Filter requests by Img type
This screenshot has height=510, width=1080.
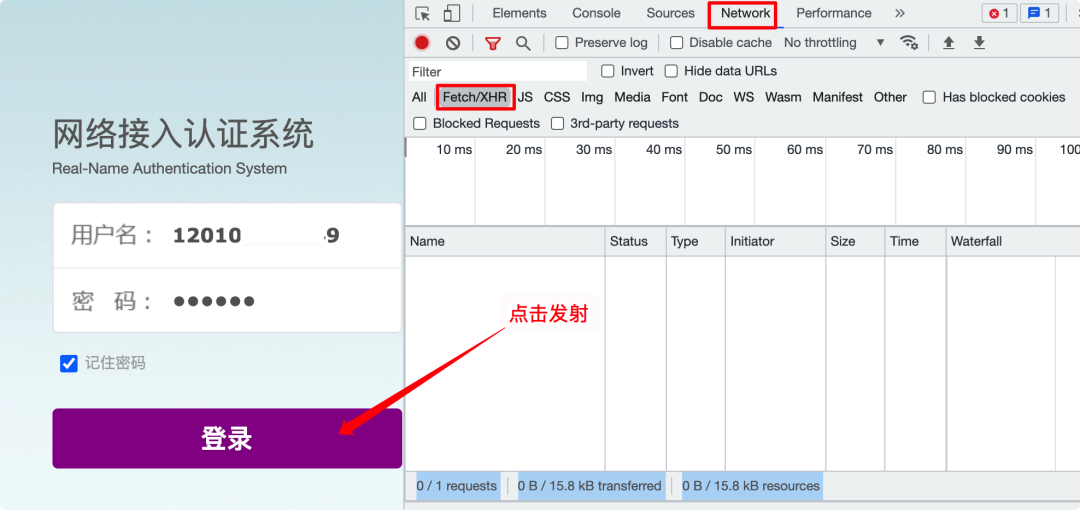tap(592, 97)
